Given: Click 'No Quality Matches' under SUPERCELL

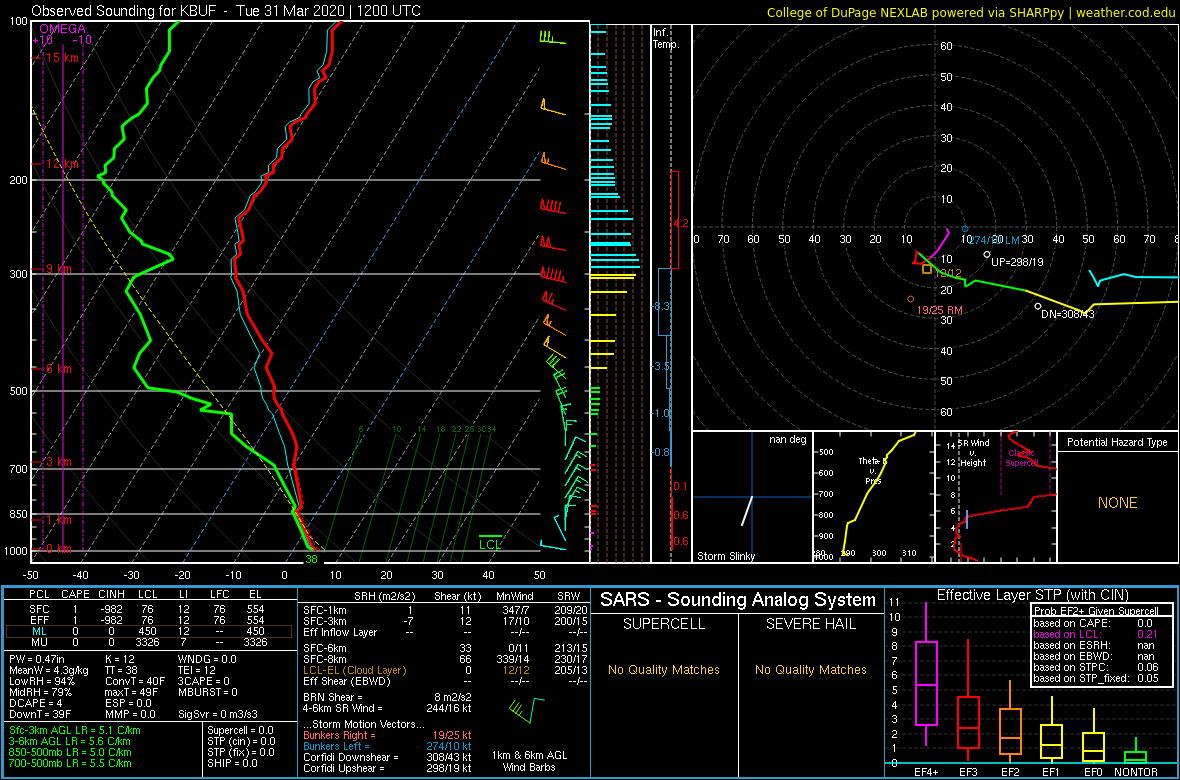Looking at the screenshot, I should 663,669.
